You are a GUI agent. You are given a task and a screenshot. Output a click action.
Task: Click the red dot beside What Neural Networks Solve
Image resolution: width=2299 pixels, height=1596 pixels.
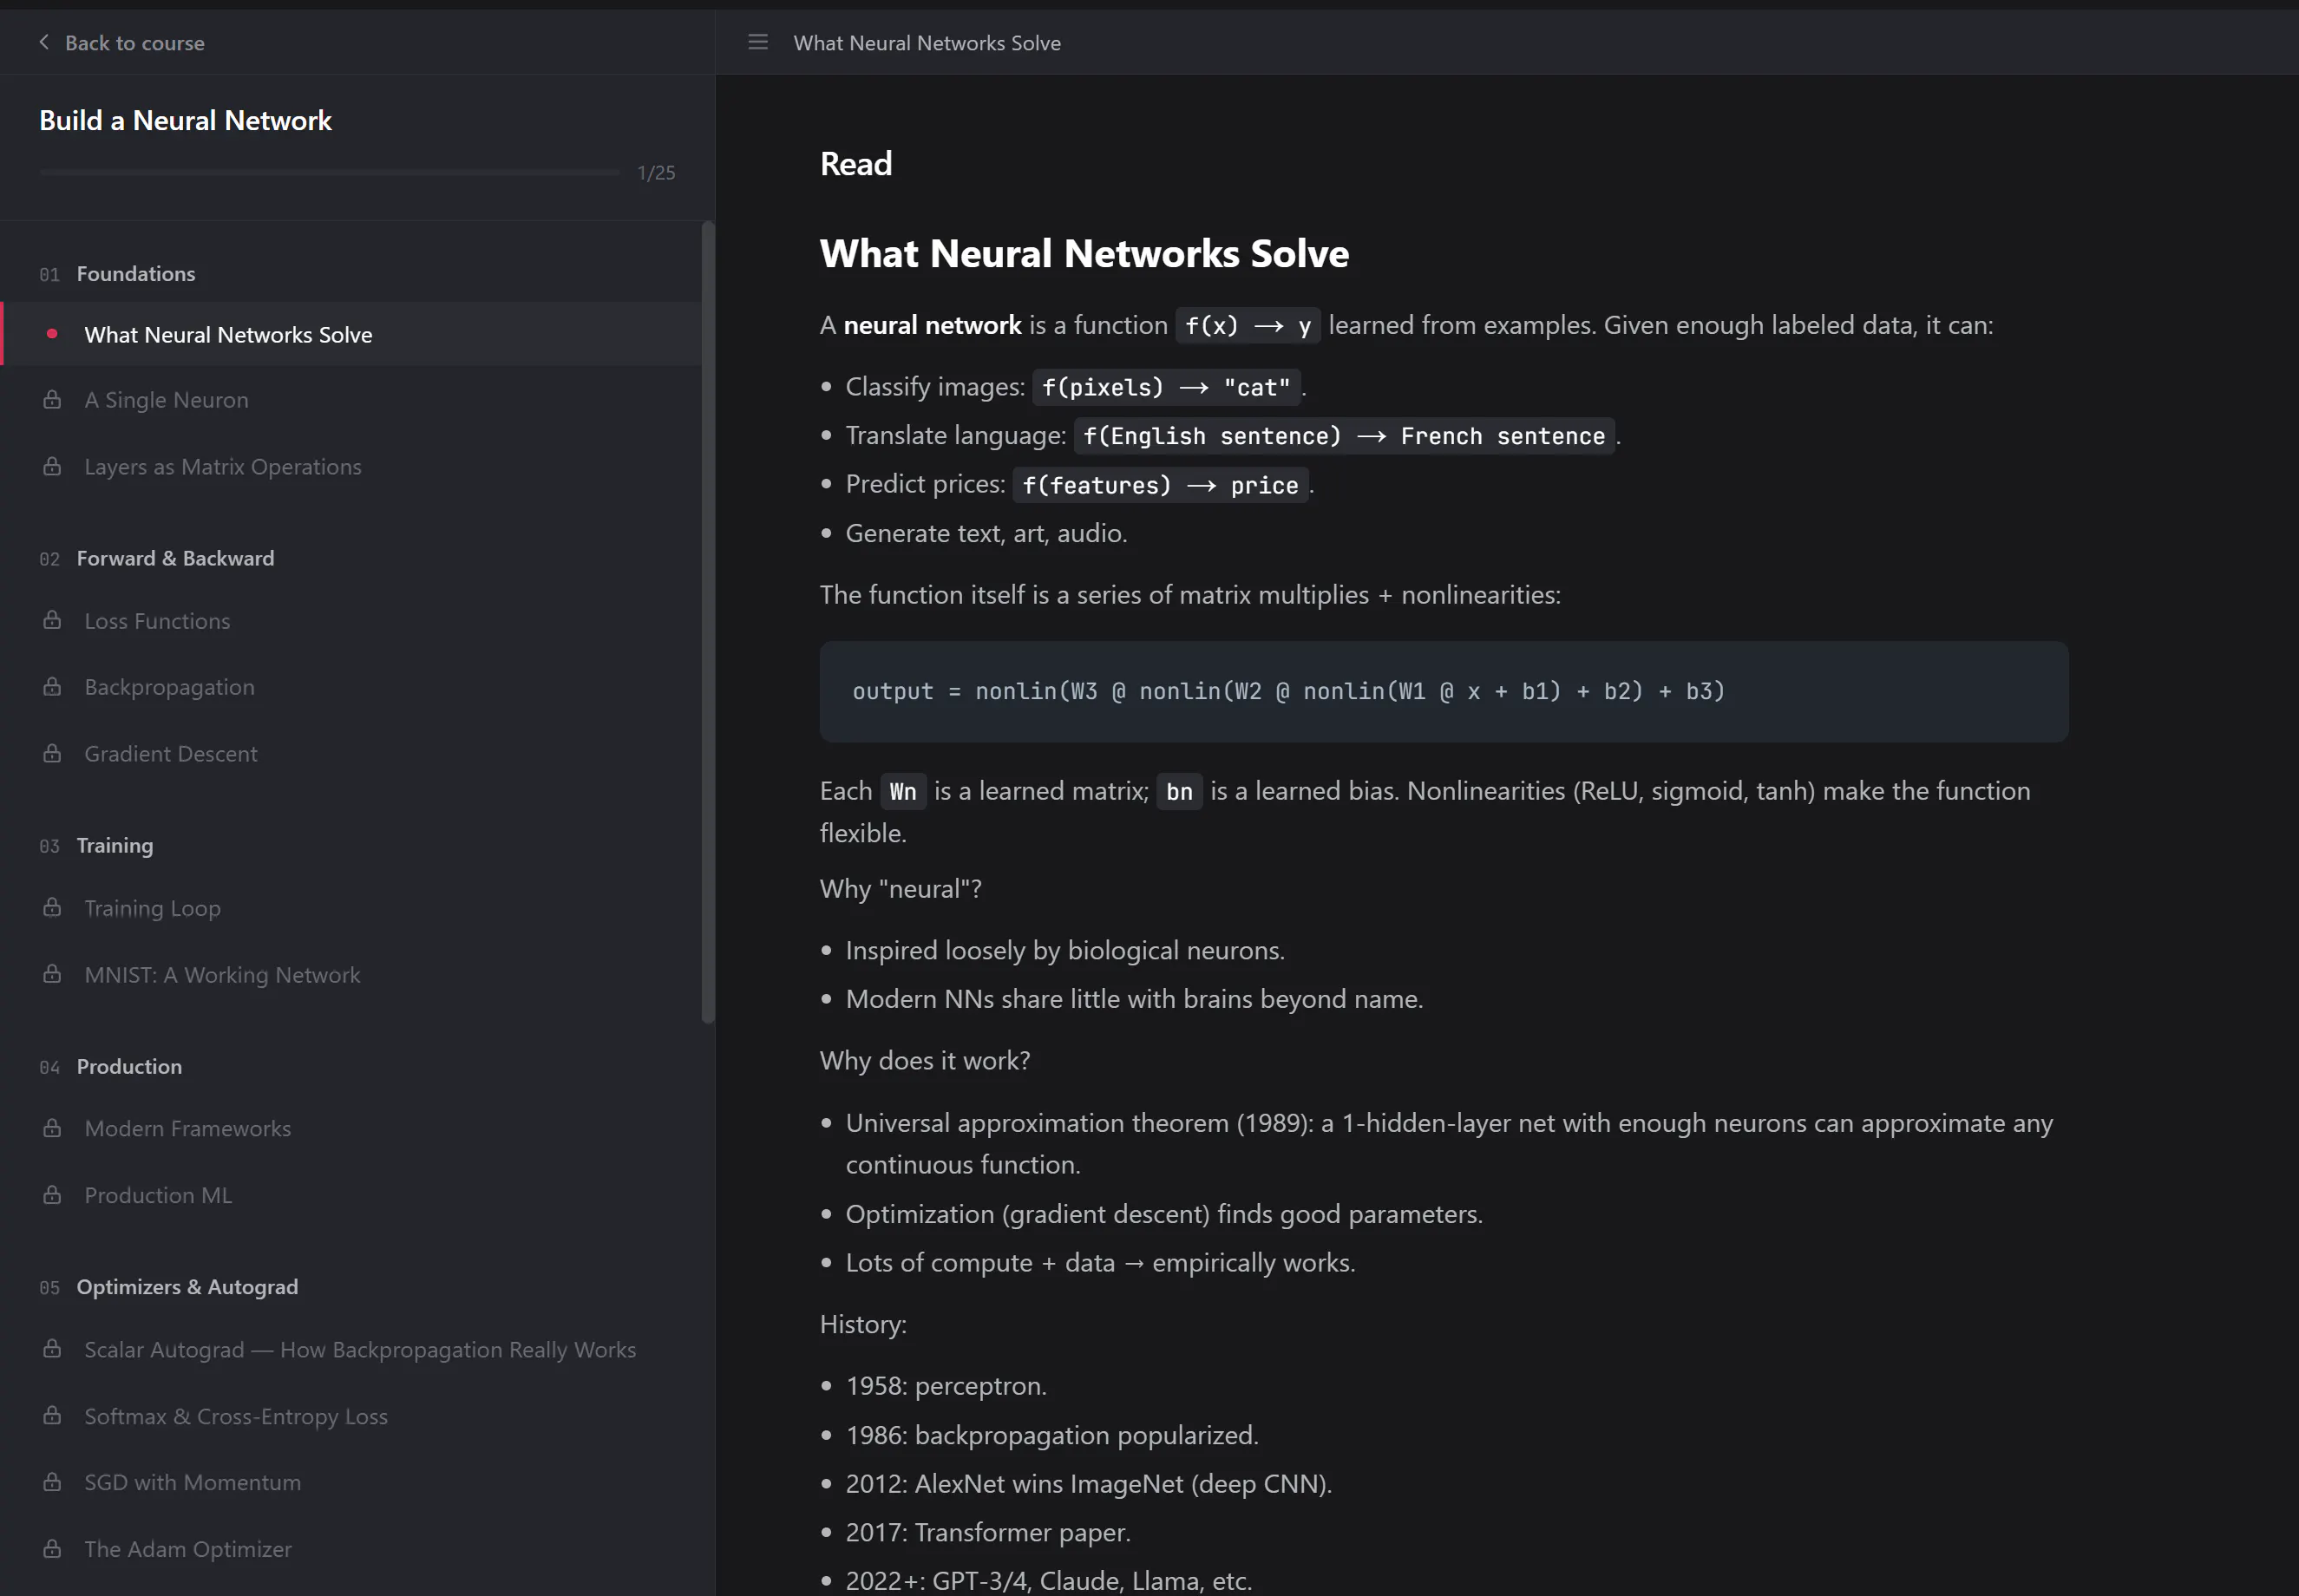pos(52,334)
